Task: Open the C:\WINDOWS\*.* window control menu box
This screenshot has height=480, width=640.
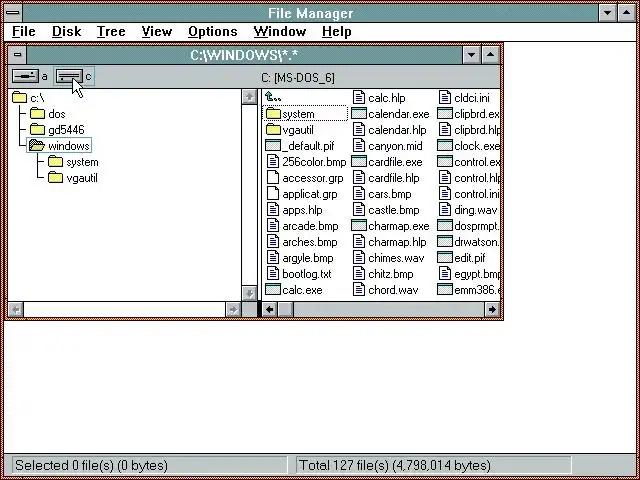Action: [17, 54]
